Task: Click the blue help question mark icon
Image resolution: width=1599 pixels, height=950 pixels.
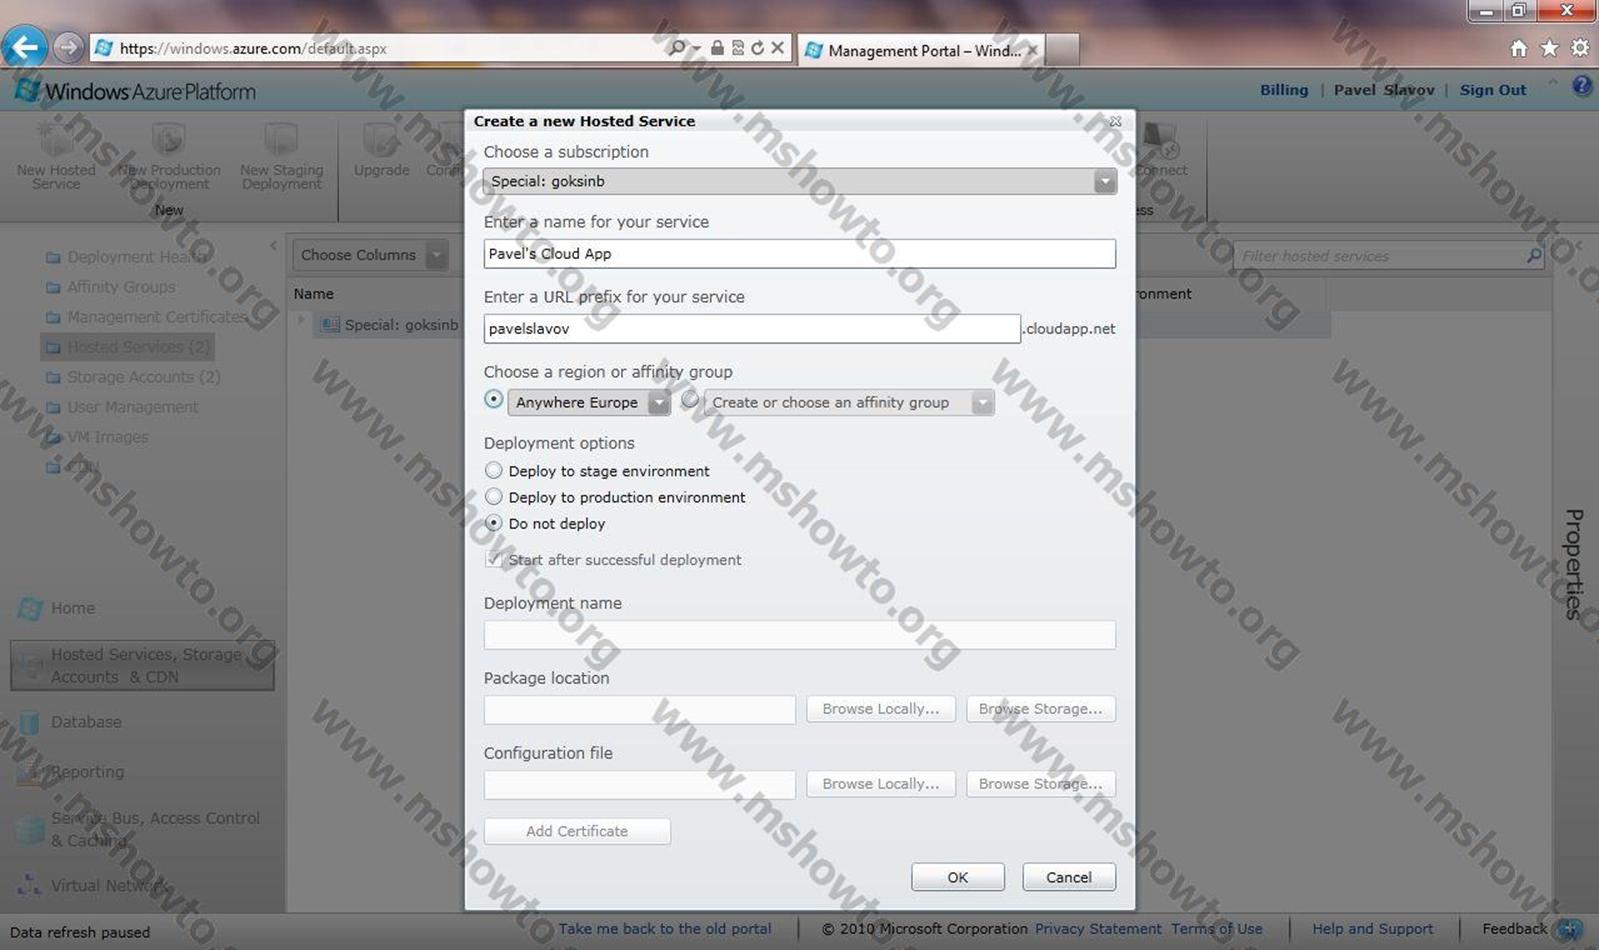Action: coord(1582,86)
